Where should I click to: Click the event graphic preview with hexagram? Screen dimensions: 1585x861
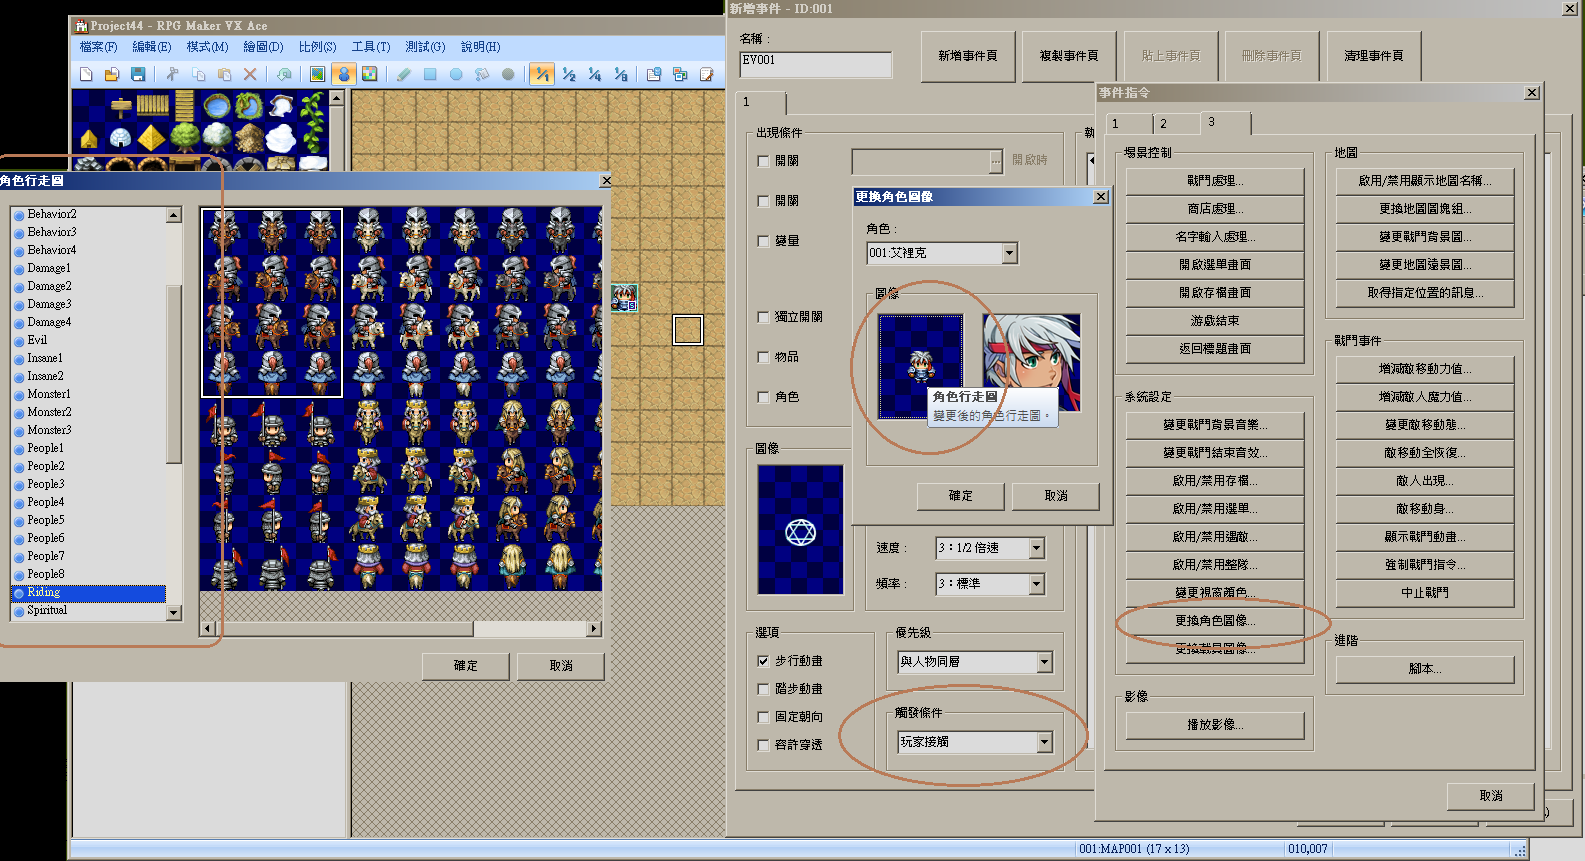point(800,529)
